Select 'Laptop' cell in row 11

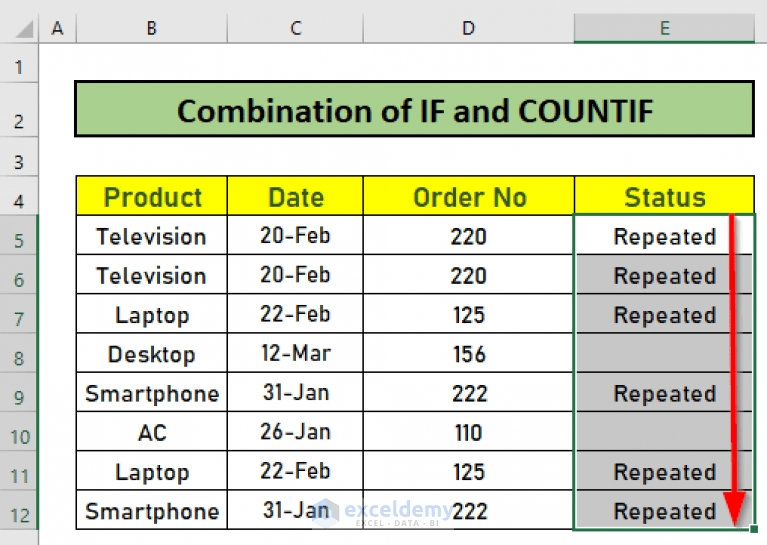152,470
